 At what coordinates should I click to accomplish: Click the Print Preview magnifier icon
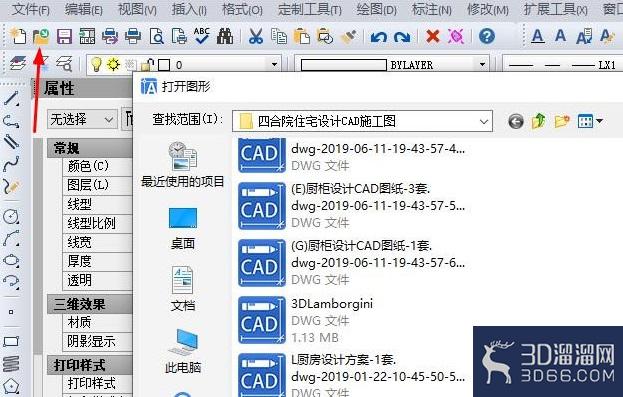(157, 36)
